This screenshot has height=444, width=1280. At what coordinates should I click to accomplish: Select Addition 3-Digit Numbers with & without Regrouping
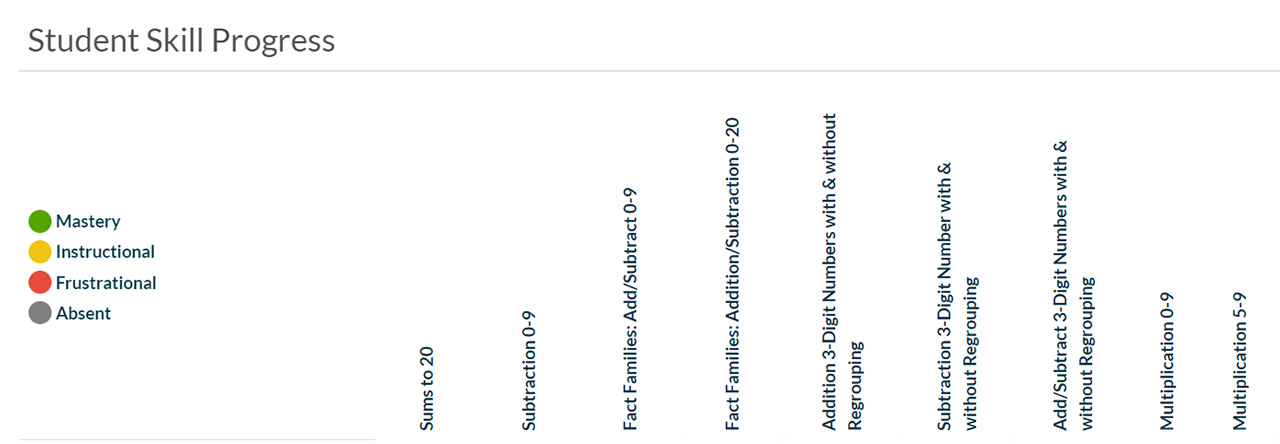coord(842,271)
